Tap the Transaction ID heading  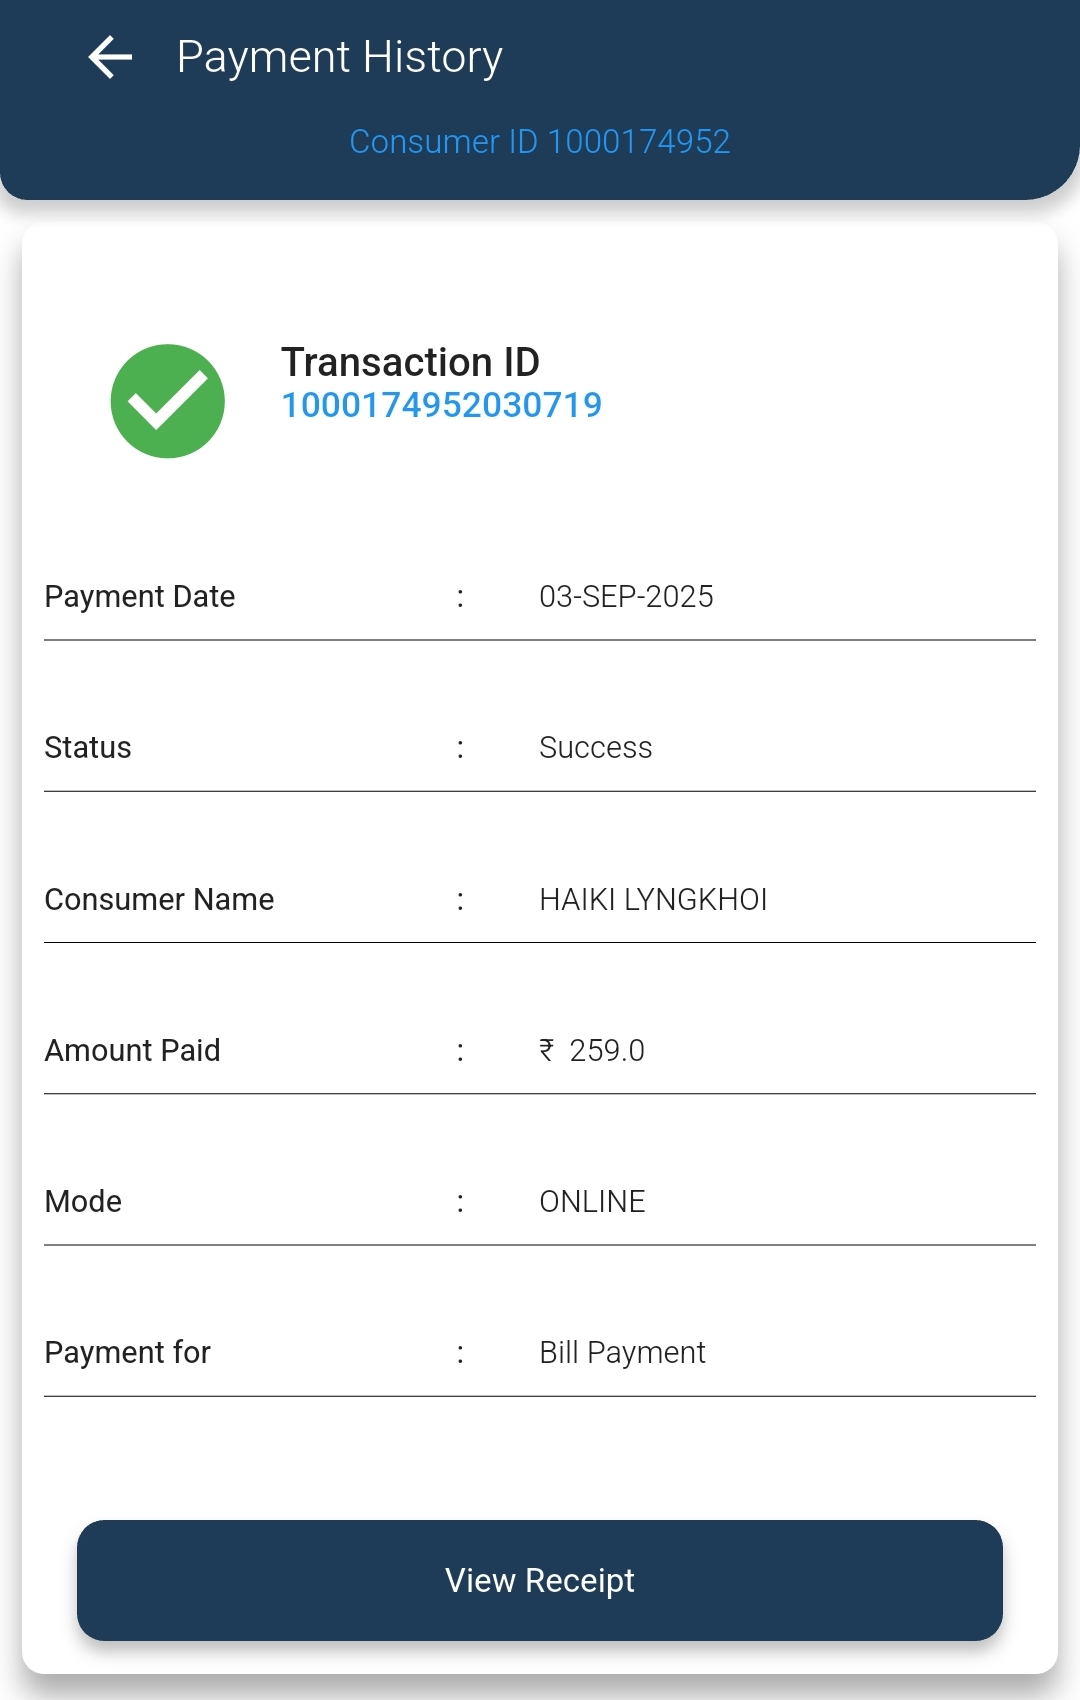click(x=410, y=362)
